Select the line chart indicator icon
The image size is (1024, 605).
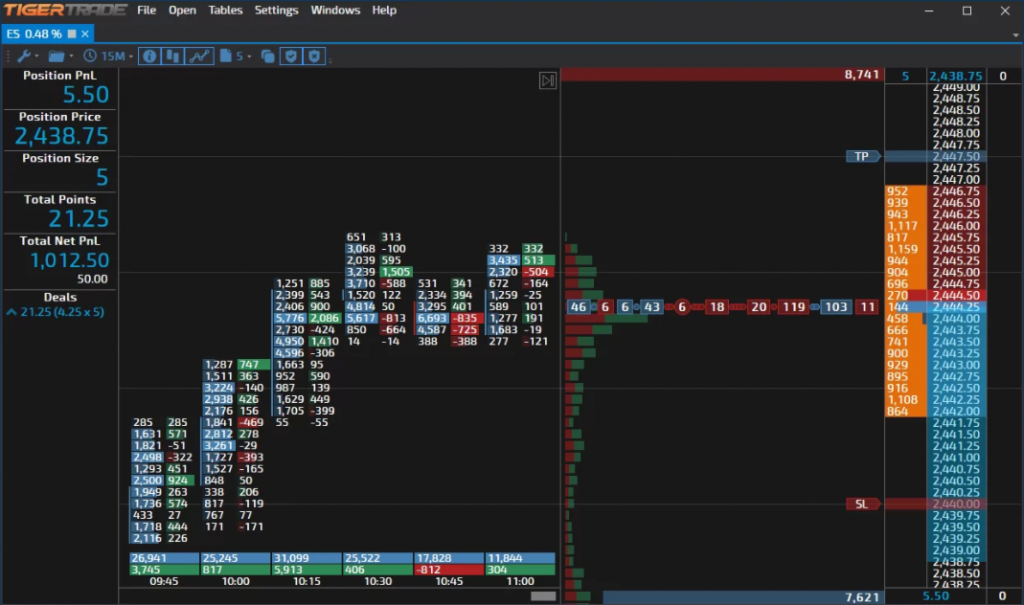coord(199,56)
